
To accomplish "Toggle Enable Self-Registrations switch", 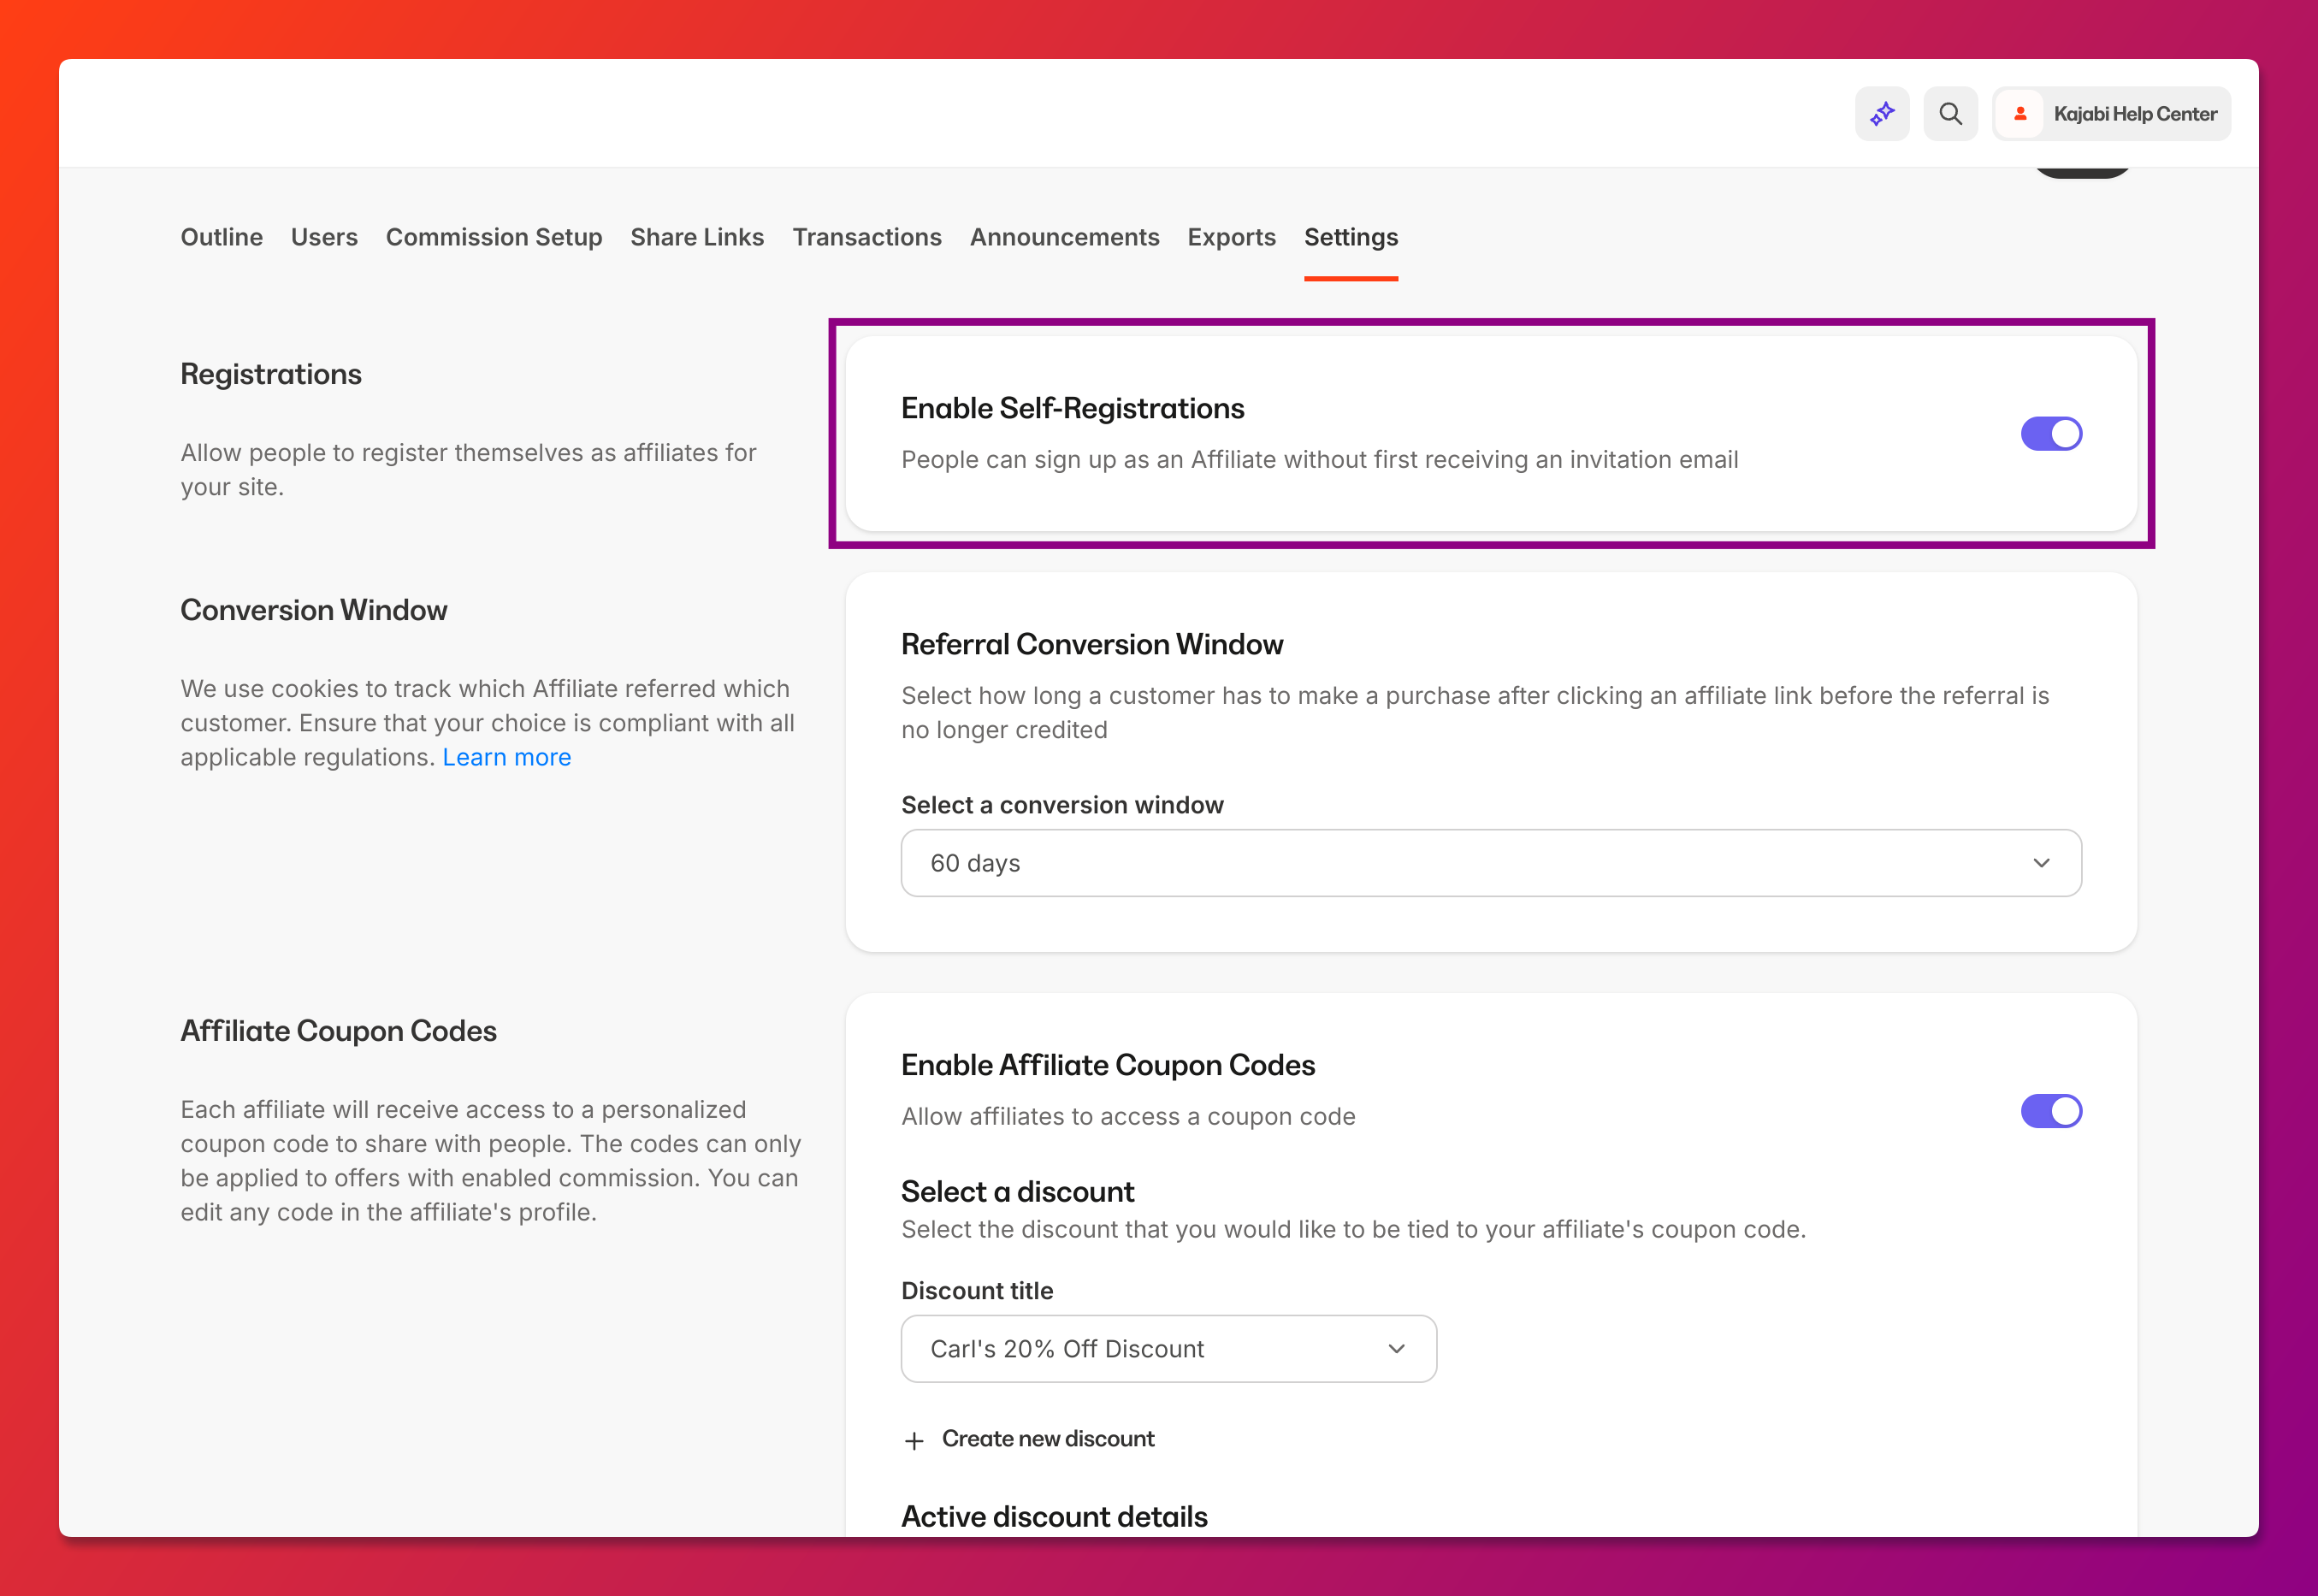I will click(2051, 434).
